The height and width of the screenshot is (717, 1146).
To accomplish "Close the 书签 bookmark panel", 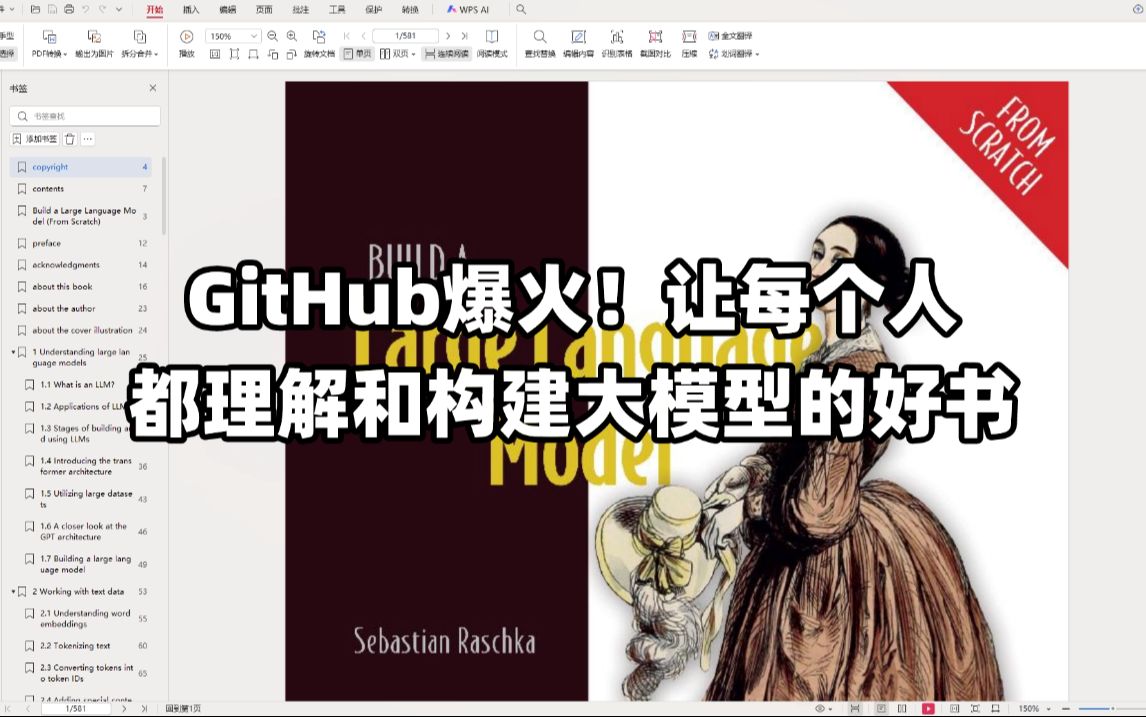I will point(153,88).
